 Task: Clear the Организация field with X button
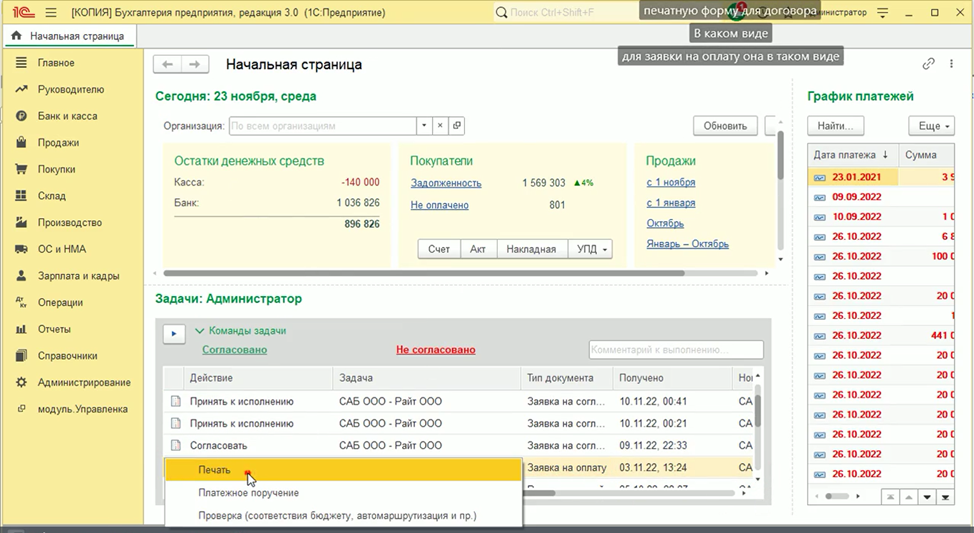tap(440, 125)
